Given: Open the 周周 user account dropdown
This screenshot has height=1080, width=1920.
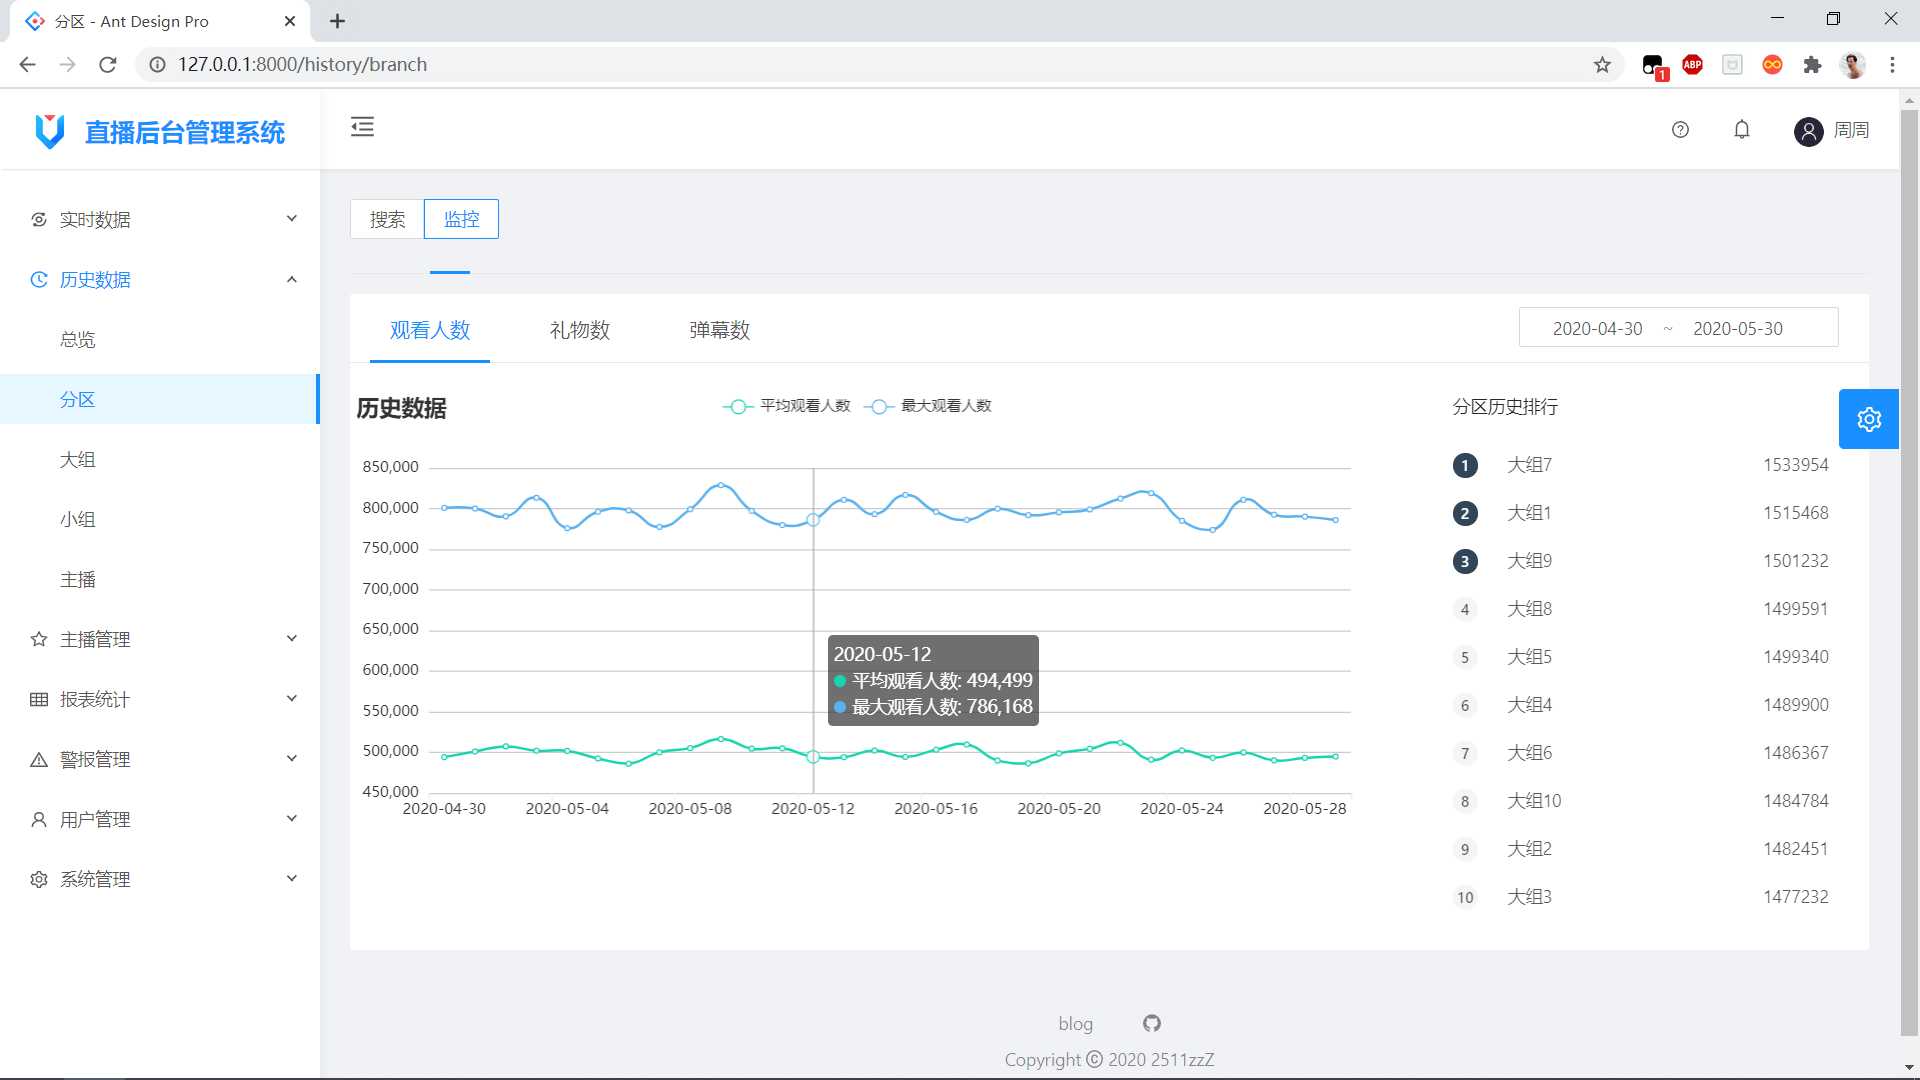Looking at the screenshot, I should [x=1832, y=131].
